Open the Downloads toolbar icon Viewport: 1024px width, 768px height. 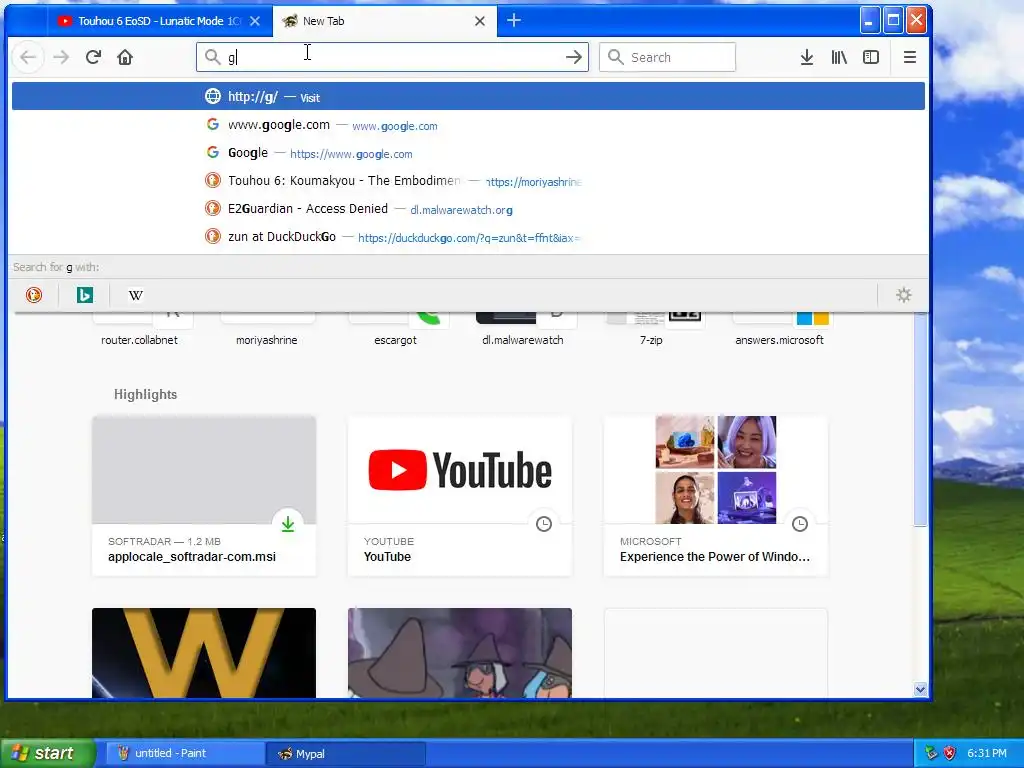tap(807, 57)
